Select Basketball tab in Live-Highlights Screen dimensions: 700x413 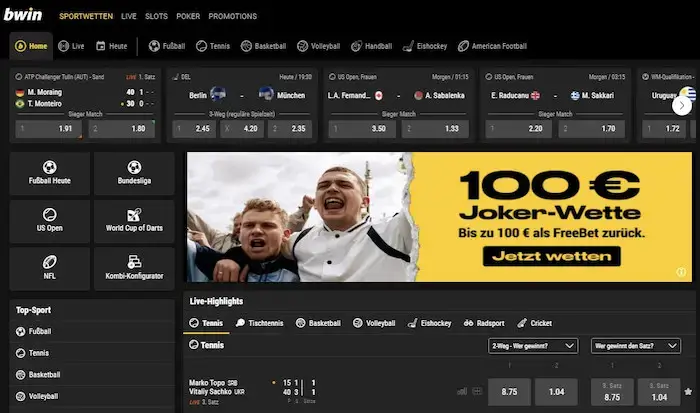[x=318, y=323]
